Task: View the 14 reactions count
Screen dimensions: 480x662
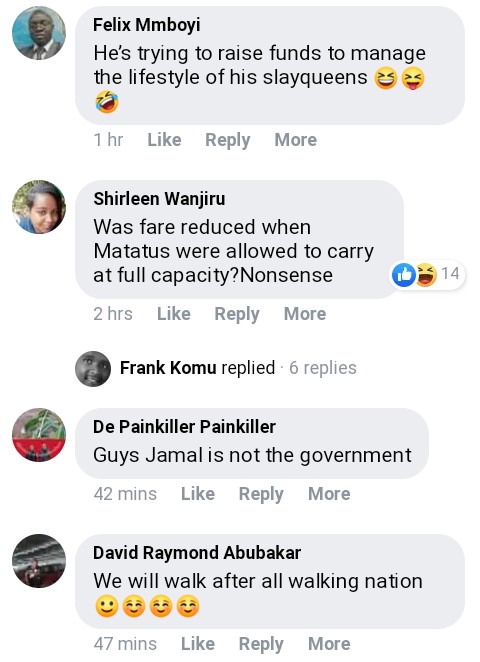Action: (x=450, y=274)
